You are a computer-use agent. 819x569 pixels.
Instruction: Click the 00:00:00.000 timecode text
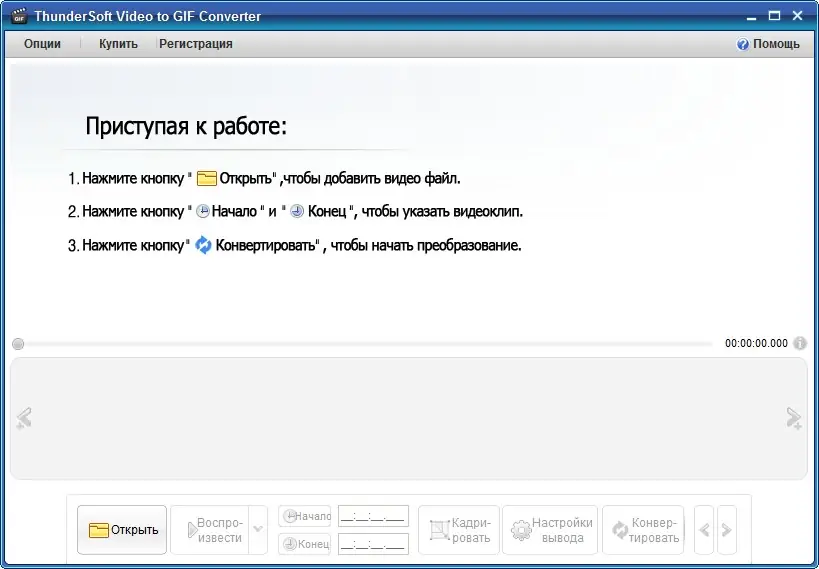point(756,343)
